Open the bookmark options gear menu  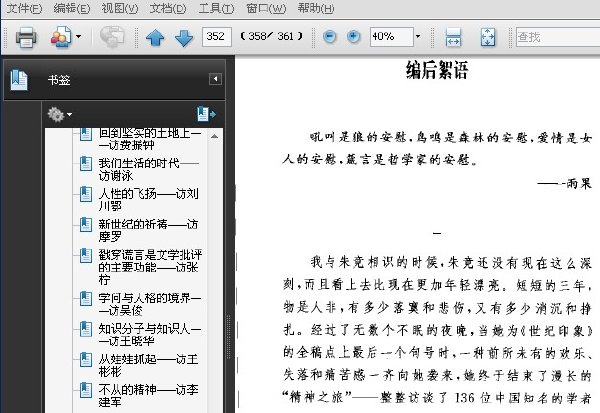[59, 114]
